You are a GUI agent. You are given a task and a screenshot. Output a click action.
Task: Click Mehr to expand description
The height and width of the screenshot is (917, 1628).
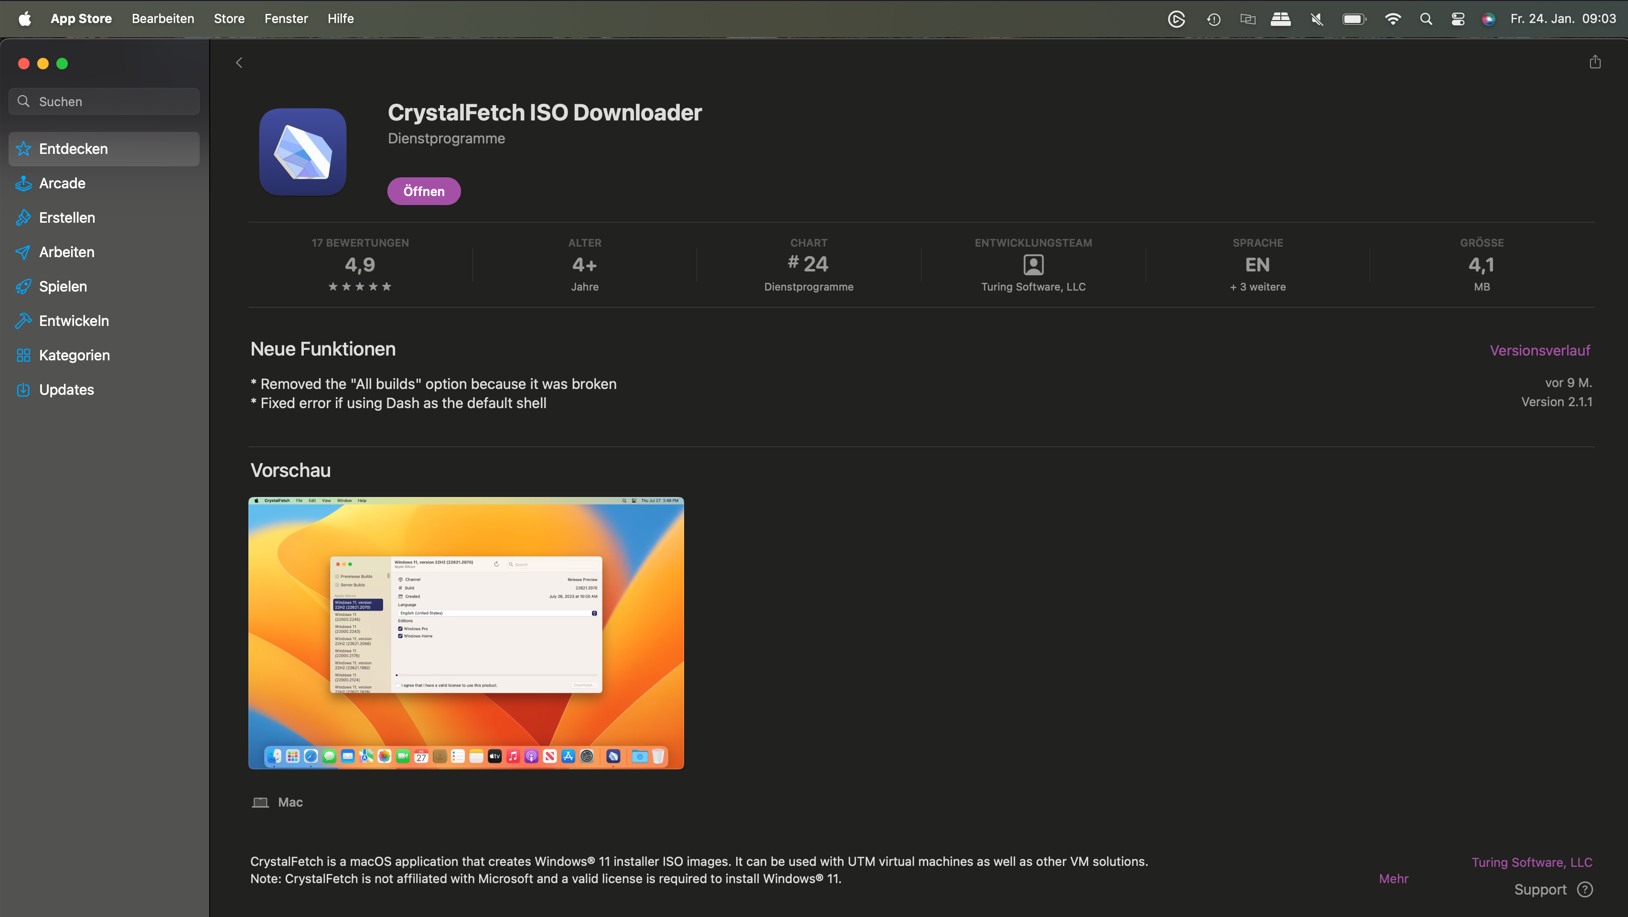click(1393, 879)
